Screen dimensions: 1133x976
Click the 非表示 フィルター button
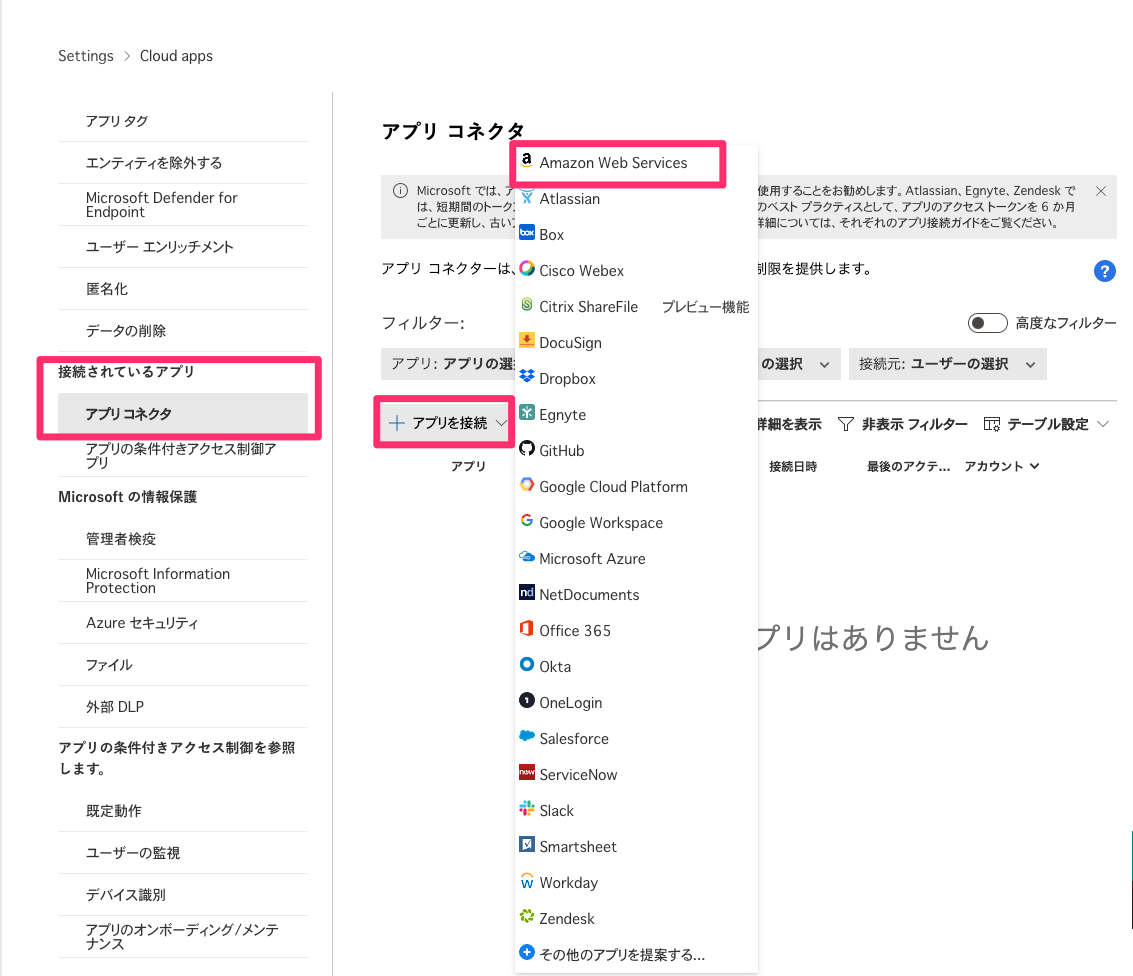[x=902, y=424]
